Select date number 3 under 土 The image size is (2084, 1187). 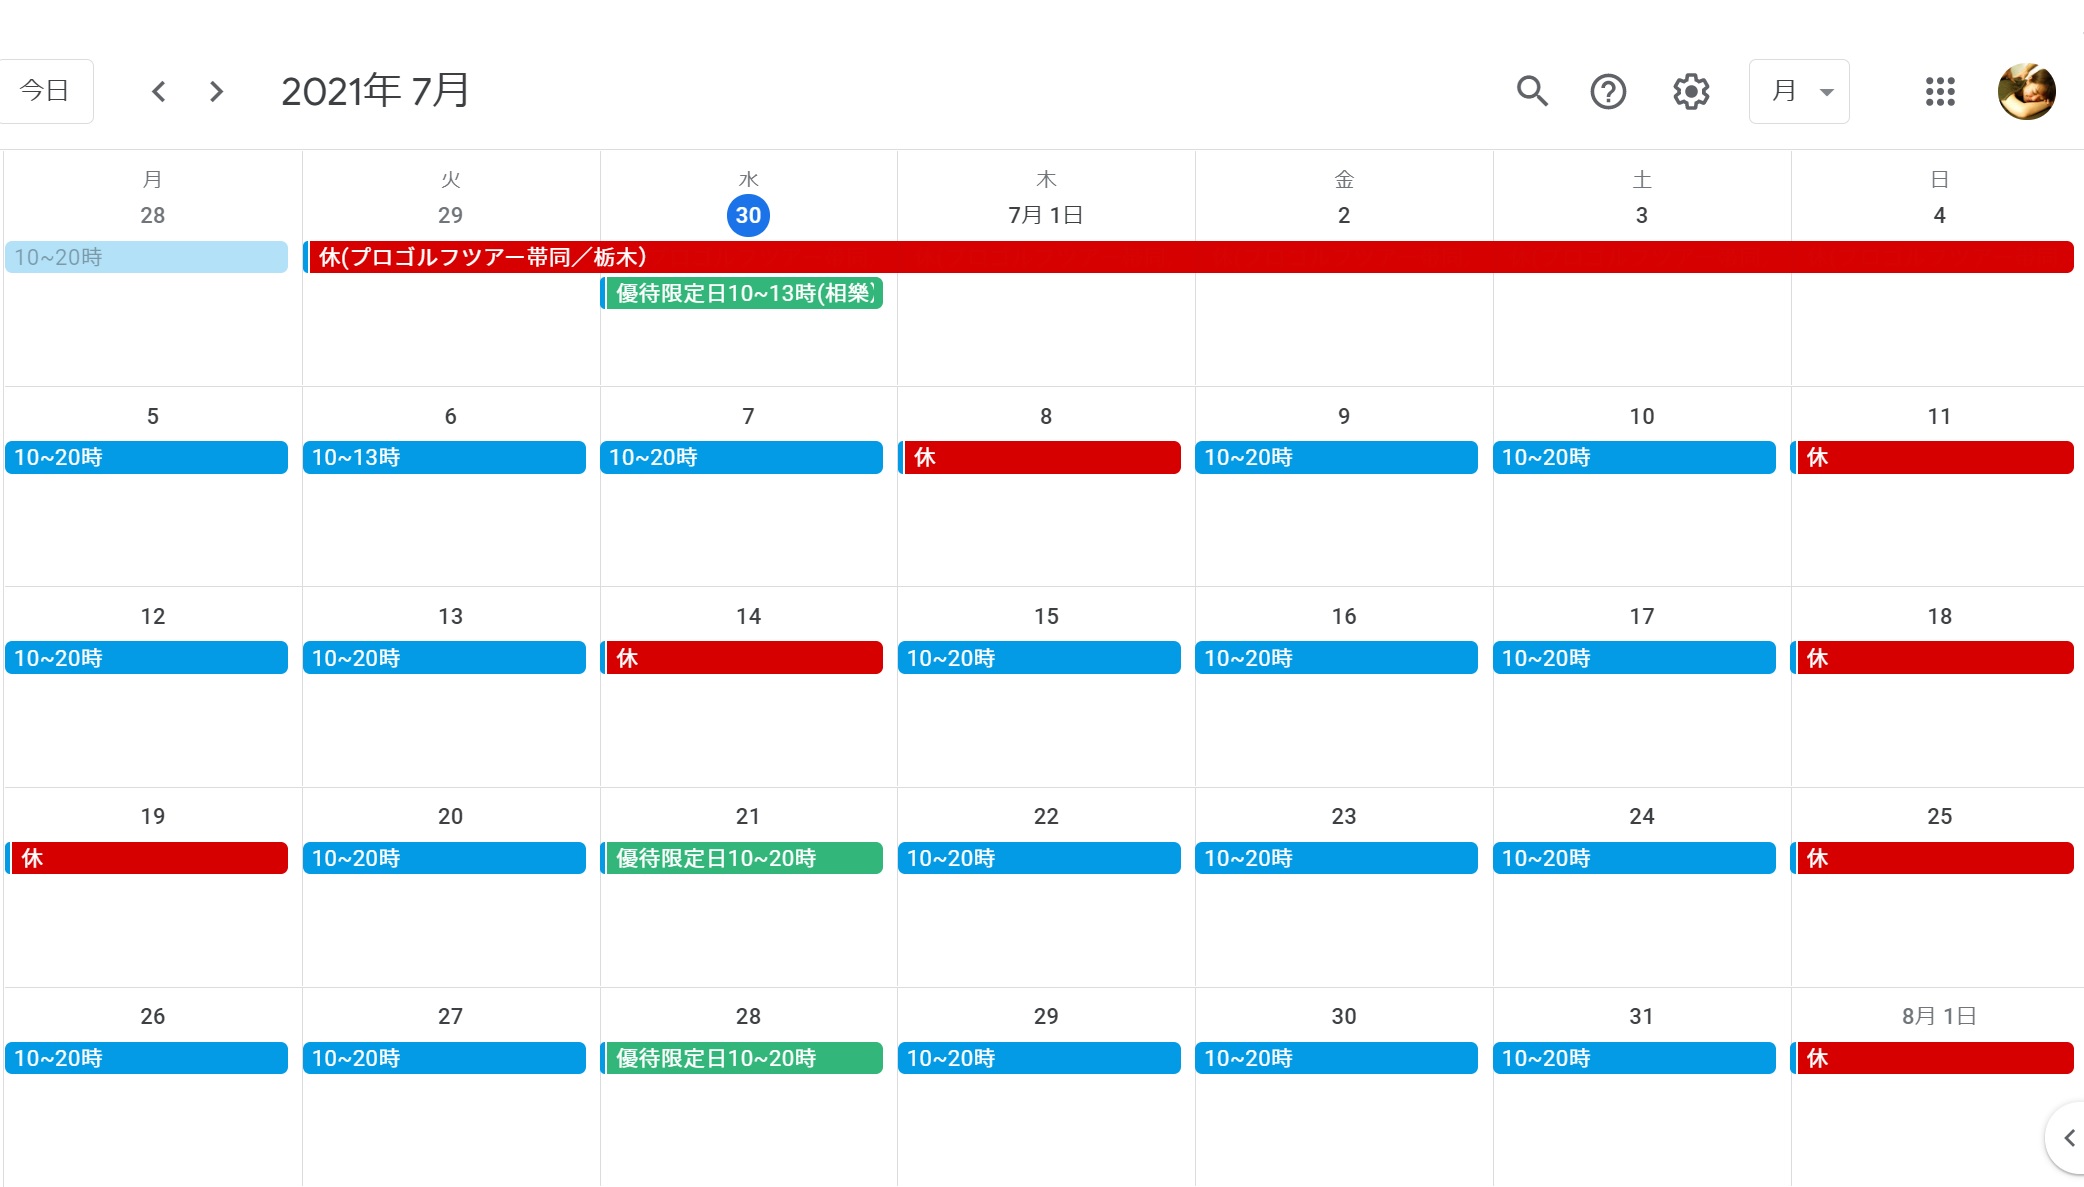1641,215
